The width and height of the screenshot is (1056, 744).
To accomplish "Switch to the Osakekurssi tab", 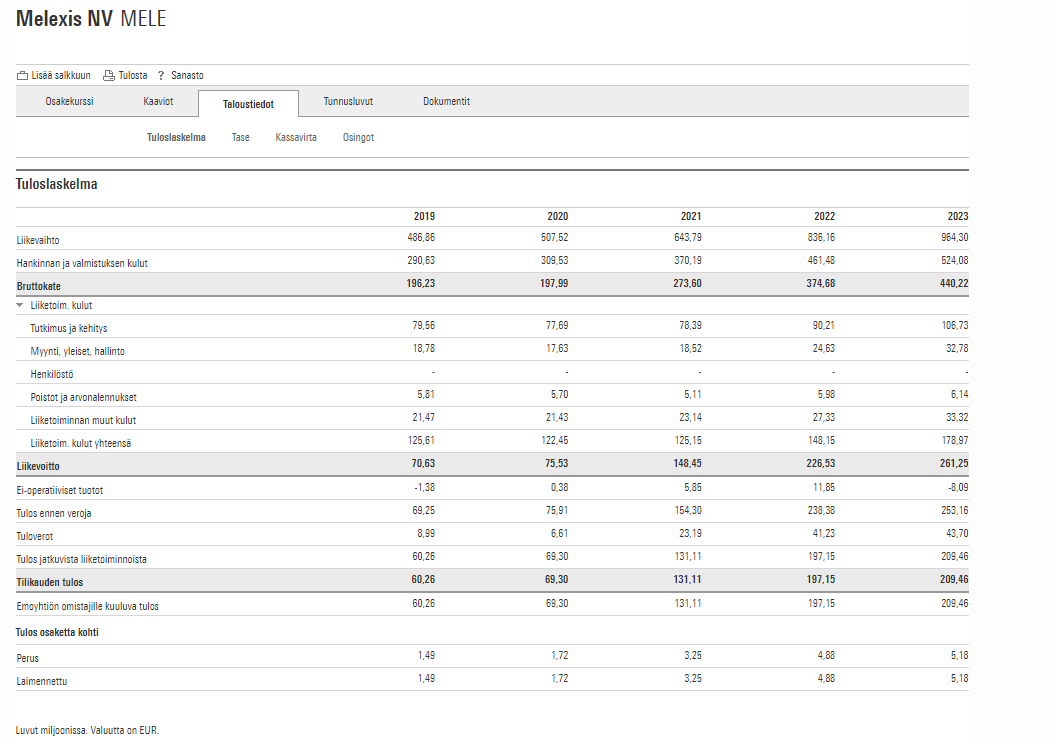I will click(x=69, y=102).
